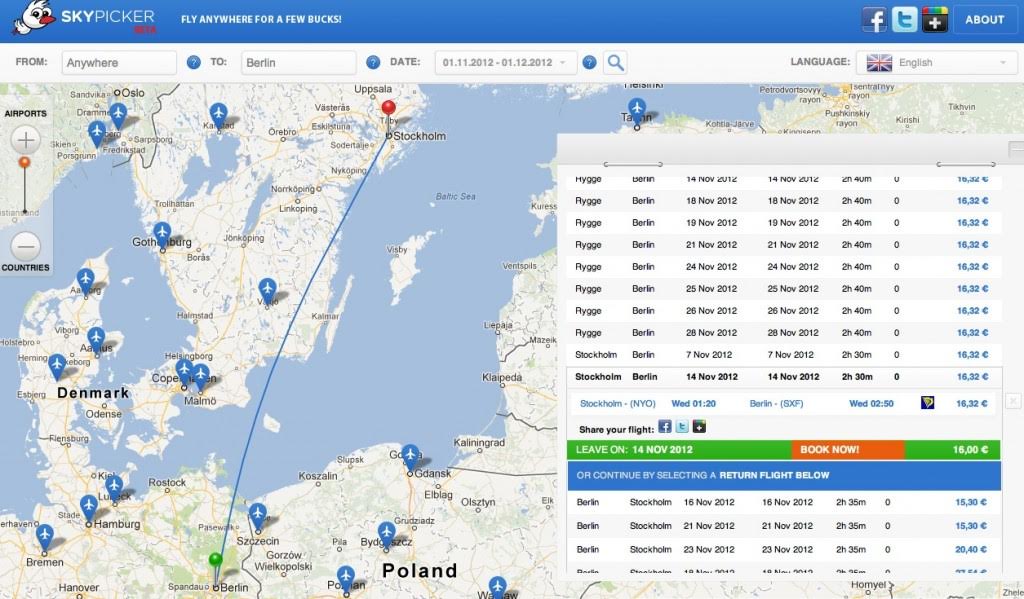Zoom out with the minus button
Image resolution: width=1024 pixels, height=599 pixels.
(25, 244)
